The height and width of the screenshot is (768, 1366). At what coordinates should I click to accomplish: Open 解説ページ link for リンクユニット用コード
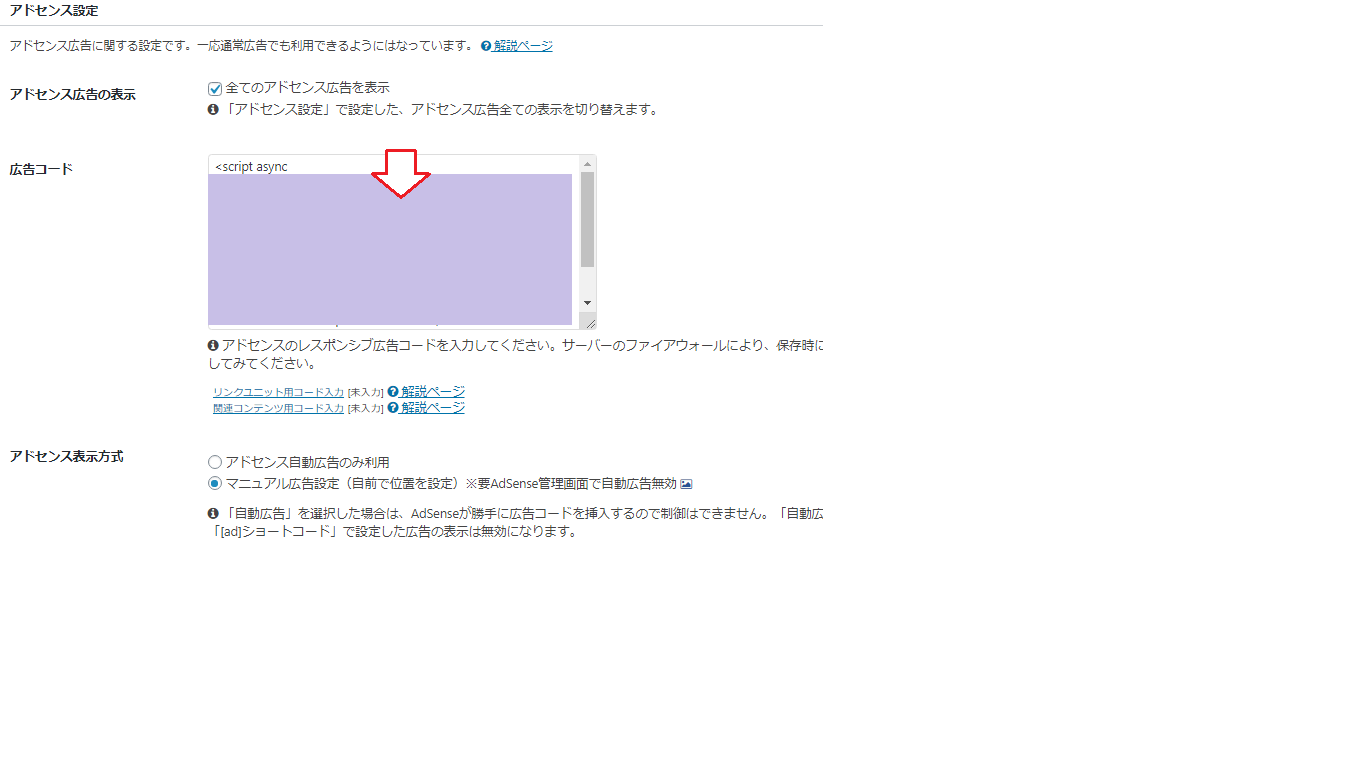pos(433,392)
